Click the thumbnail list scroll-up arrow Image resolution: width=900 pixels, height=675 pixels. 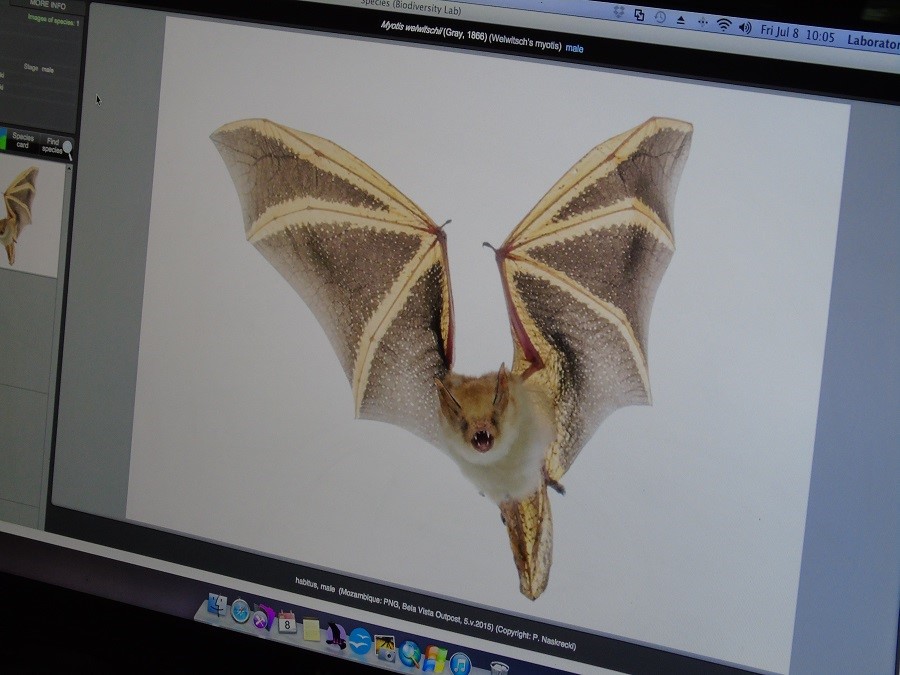click(x=68, y=168)
